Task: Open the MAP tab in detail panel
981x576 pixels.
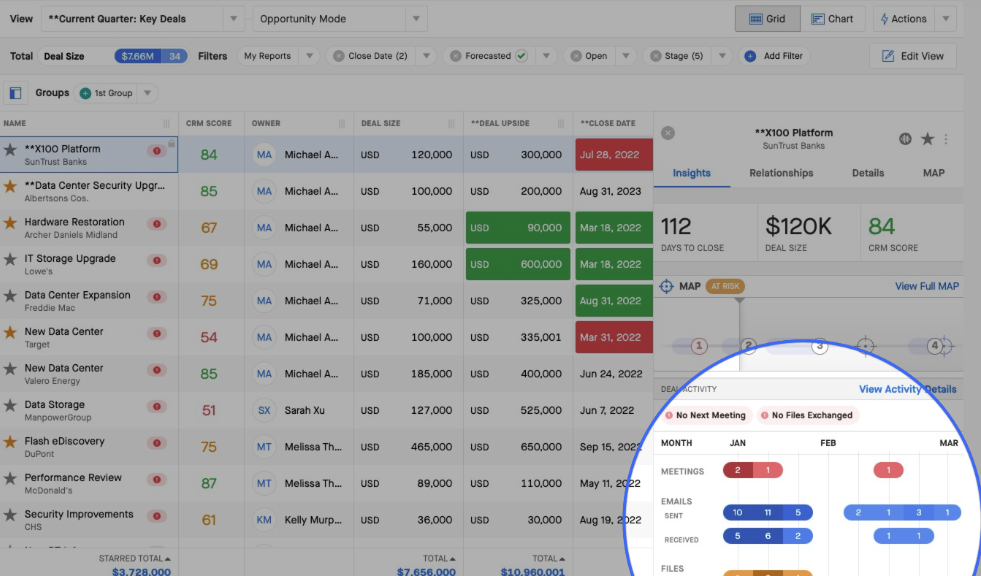Action: (x=933, y=173)
